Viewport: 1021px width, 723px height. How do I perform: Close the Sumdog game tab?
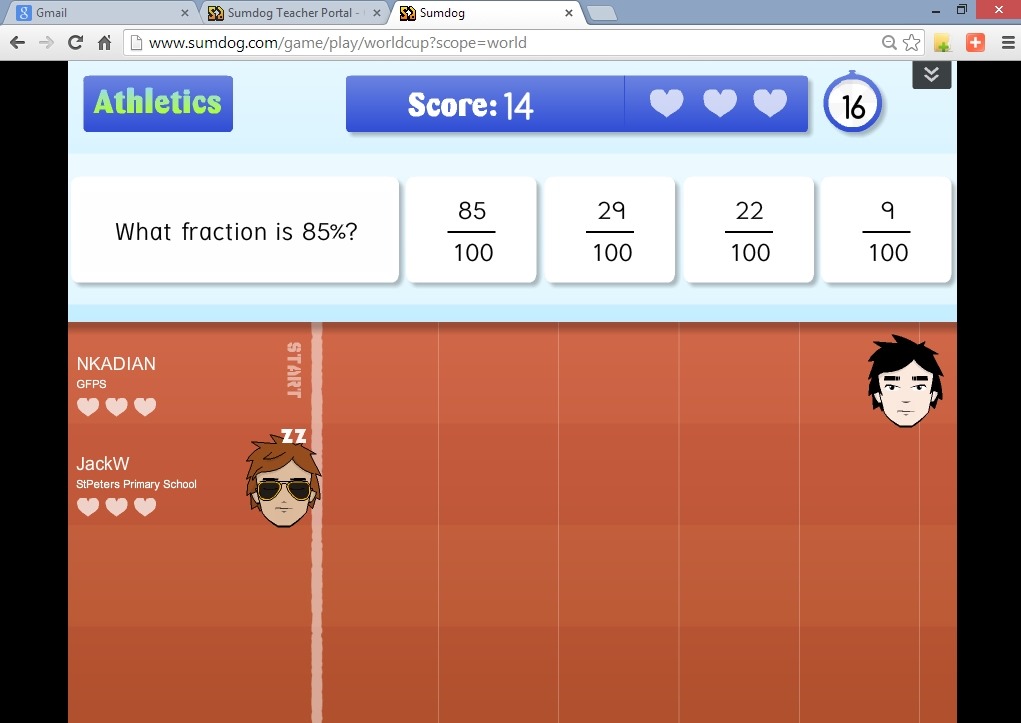(x=568, y=13)
